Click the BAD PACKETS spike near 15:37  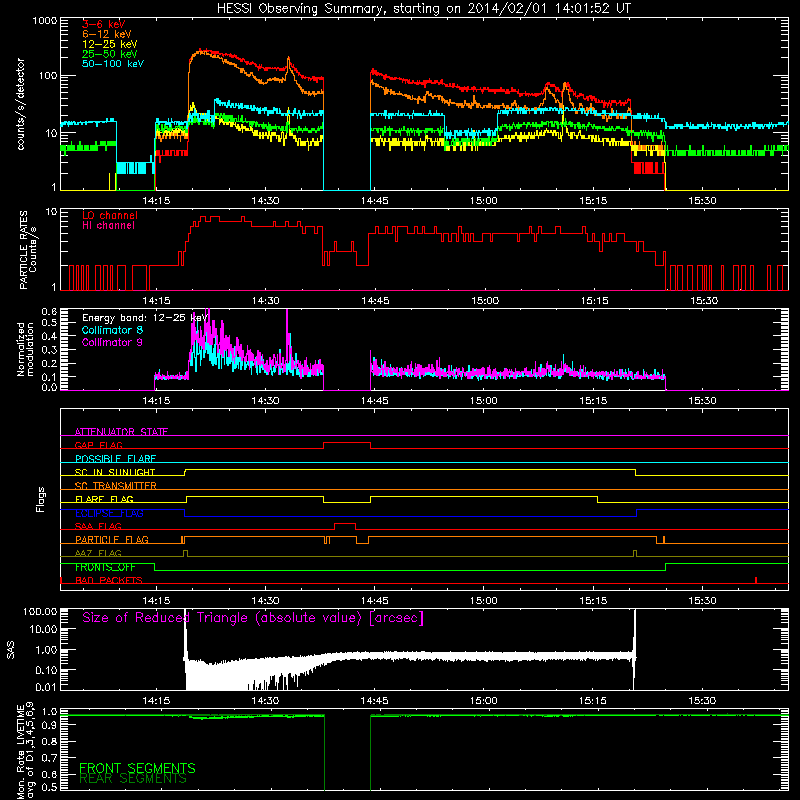pyautogui.click(x=756, y=580)
